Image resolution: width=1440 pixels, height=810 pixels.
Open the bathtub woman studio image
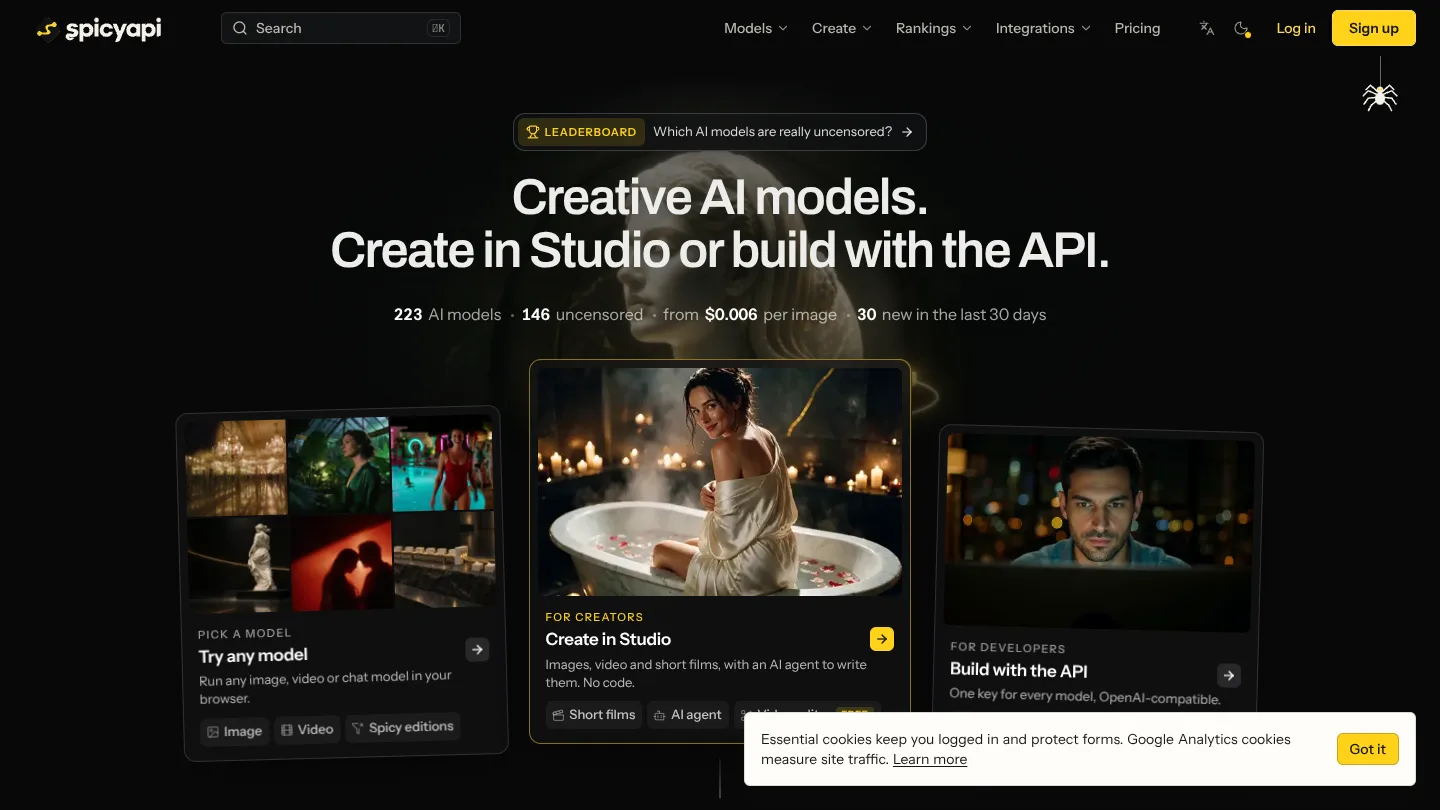[720, 482]
